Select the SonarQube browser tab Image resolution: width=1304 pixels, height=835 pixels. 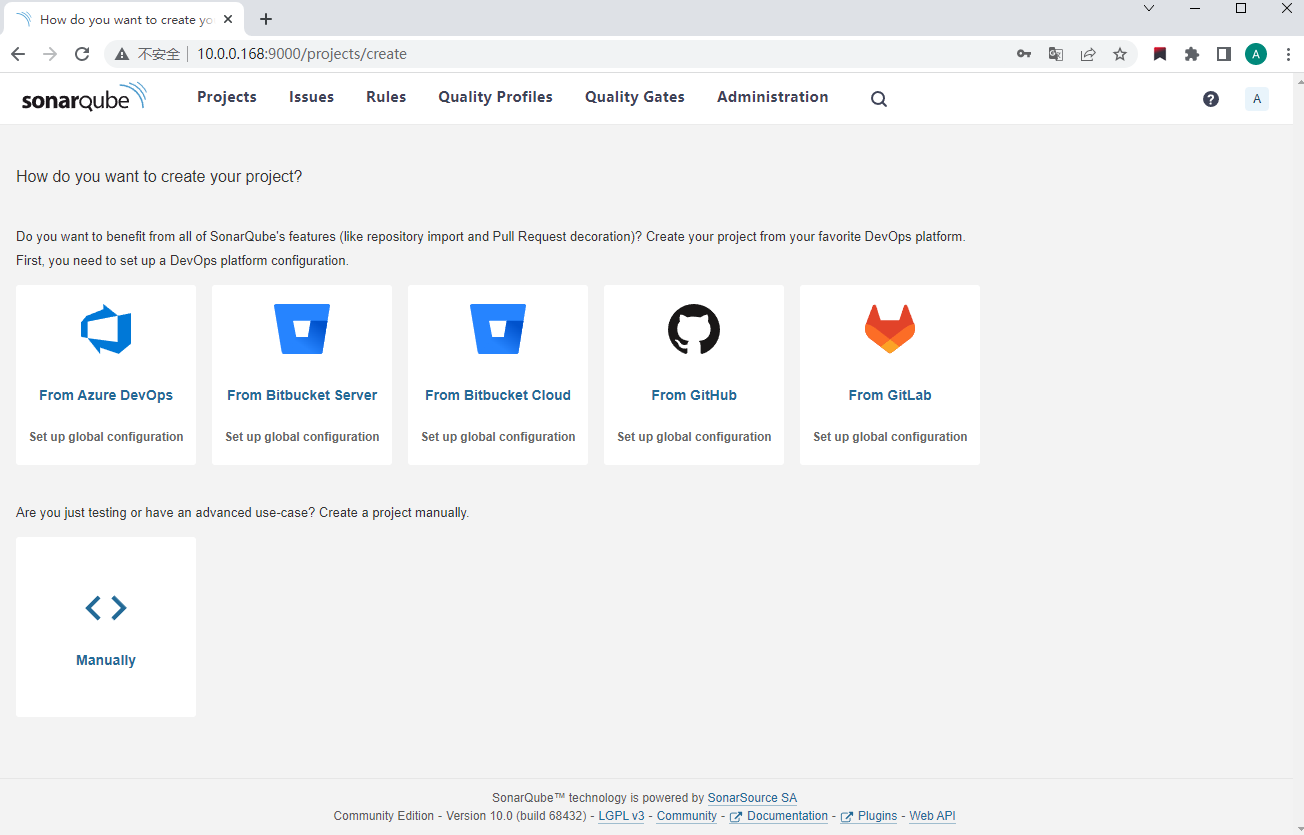[126, 19]
